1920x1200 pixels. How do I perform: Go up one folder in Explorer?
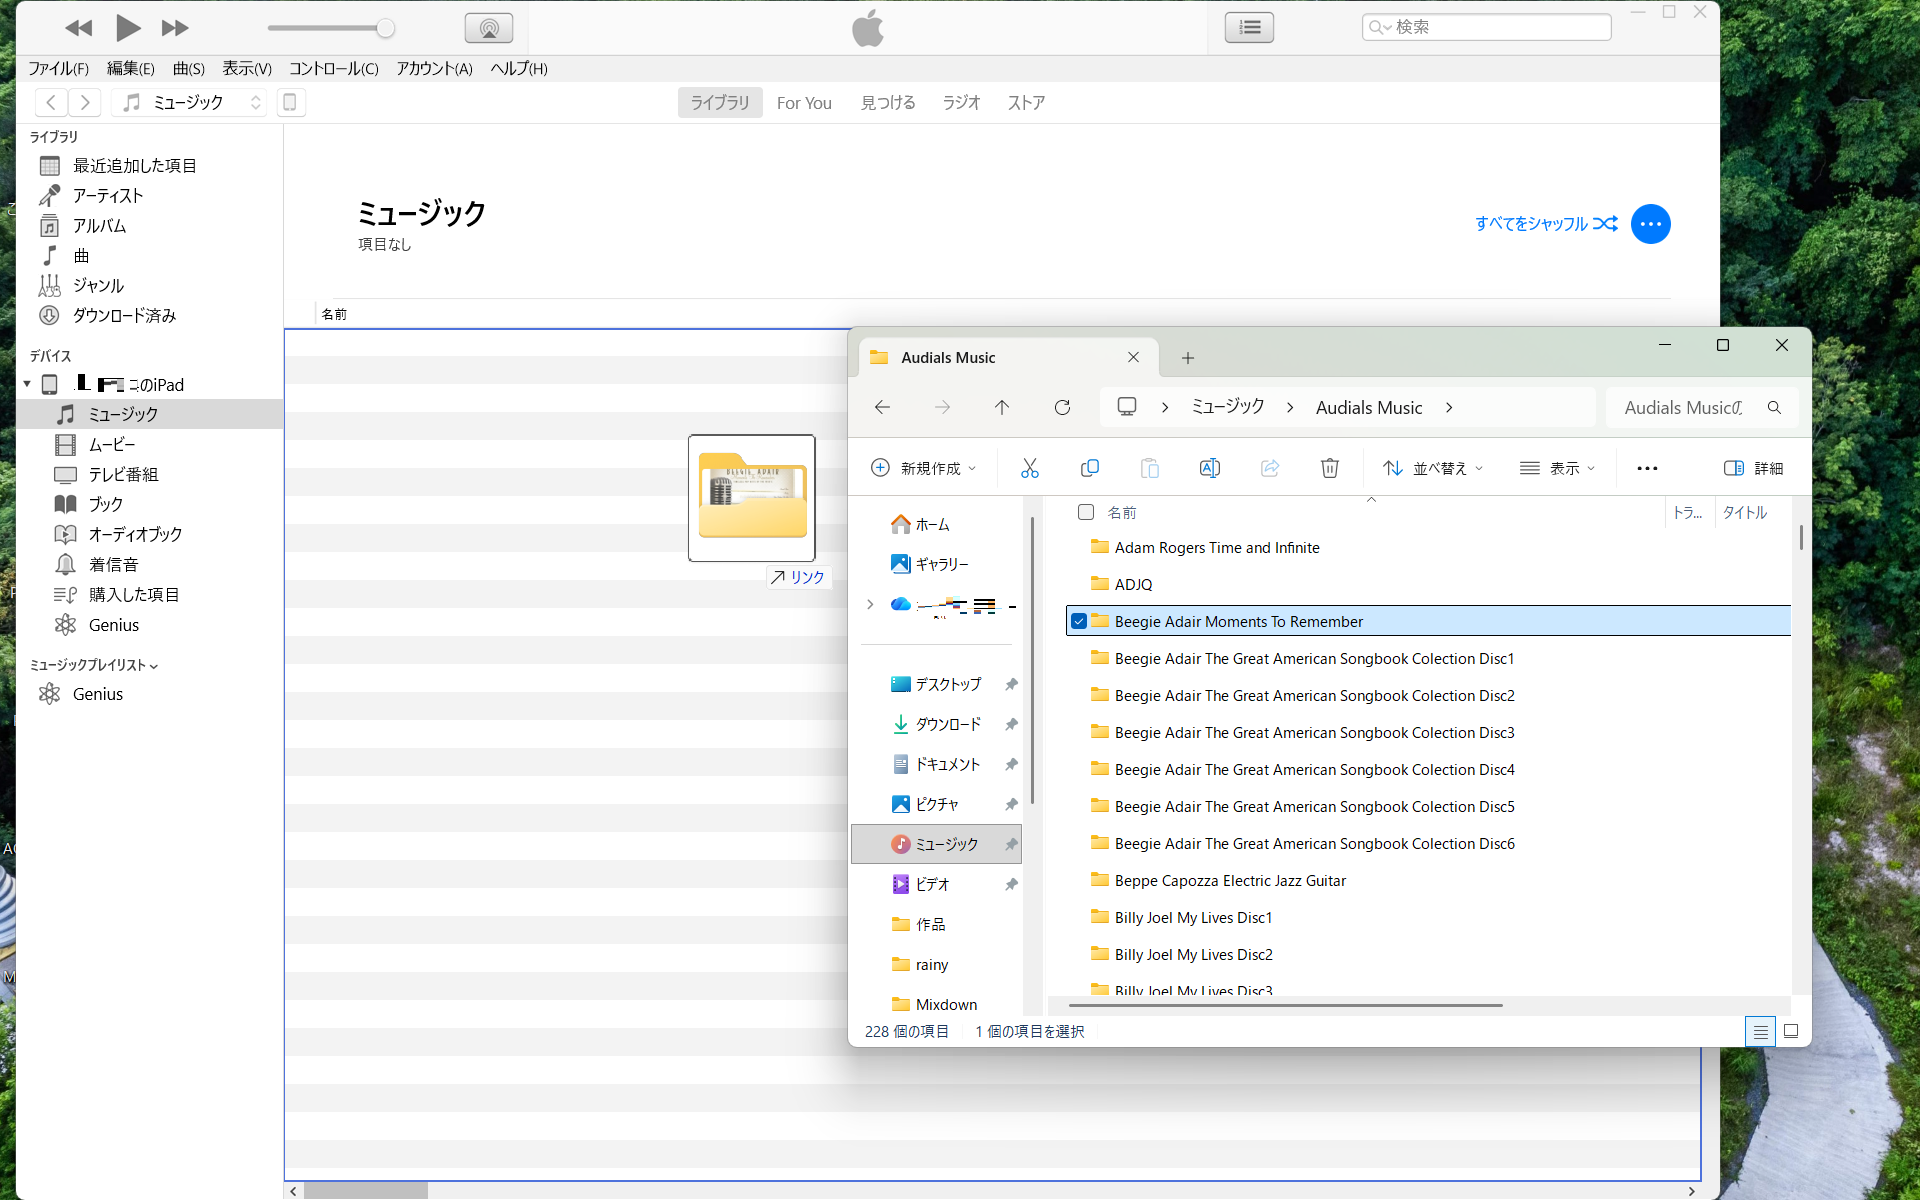coord(1002,407)
